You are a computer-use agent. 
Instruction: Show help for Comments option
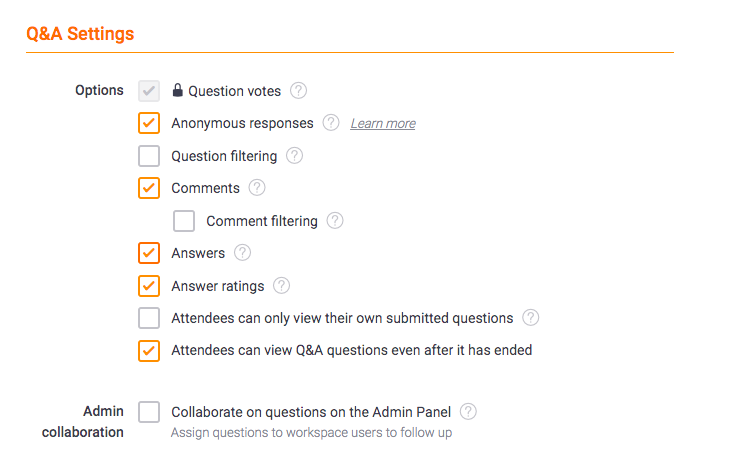click(257, 188)
